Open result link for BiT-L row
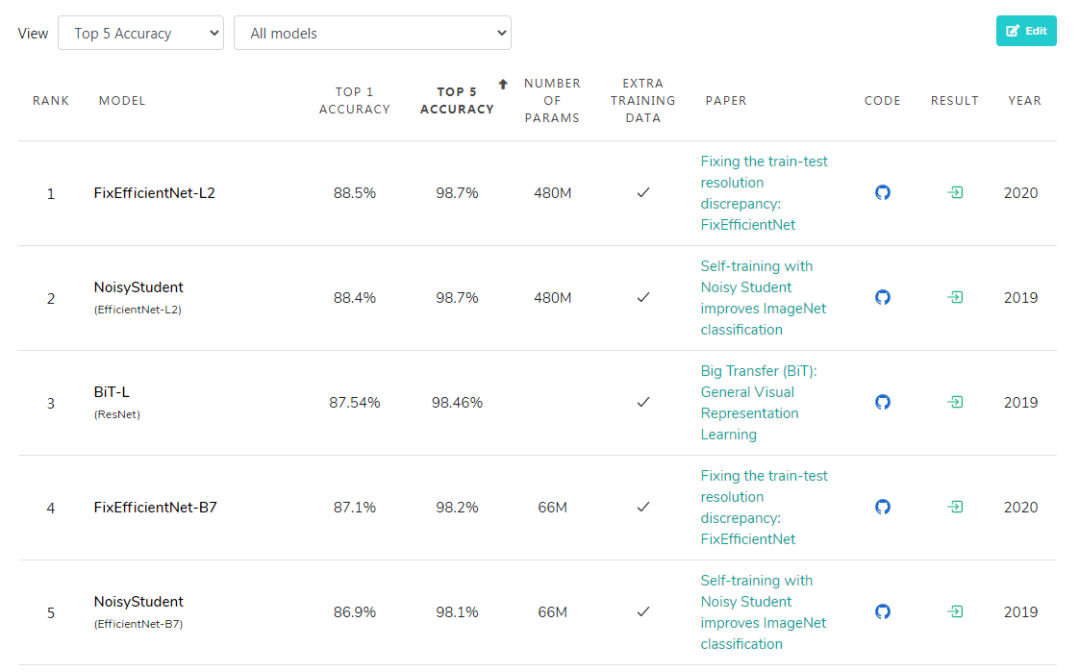The image size is (1080, 672). tap(955, 402)
